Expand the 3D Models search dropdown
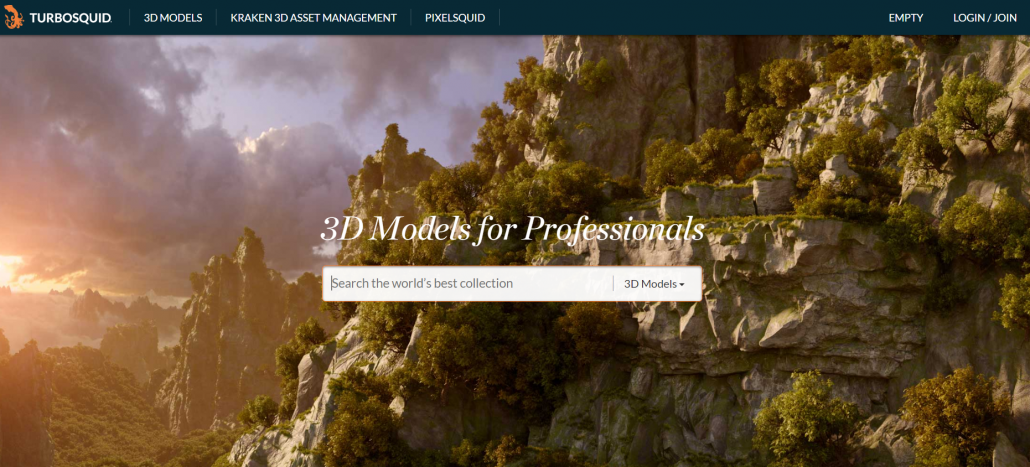1030x467 pixels. point(654,284)
